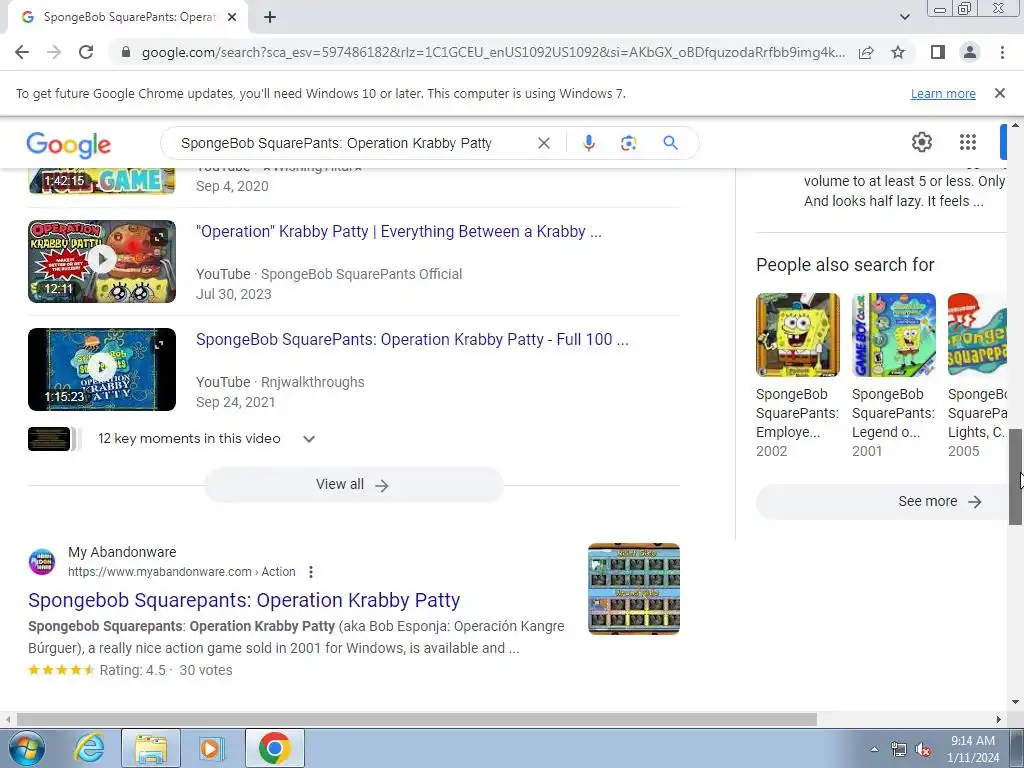Click the My Abandonware site favicon
The image size is (1024, 768).
pyautogui.click(x=42, y=562)
